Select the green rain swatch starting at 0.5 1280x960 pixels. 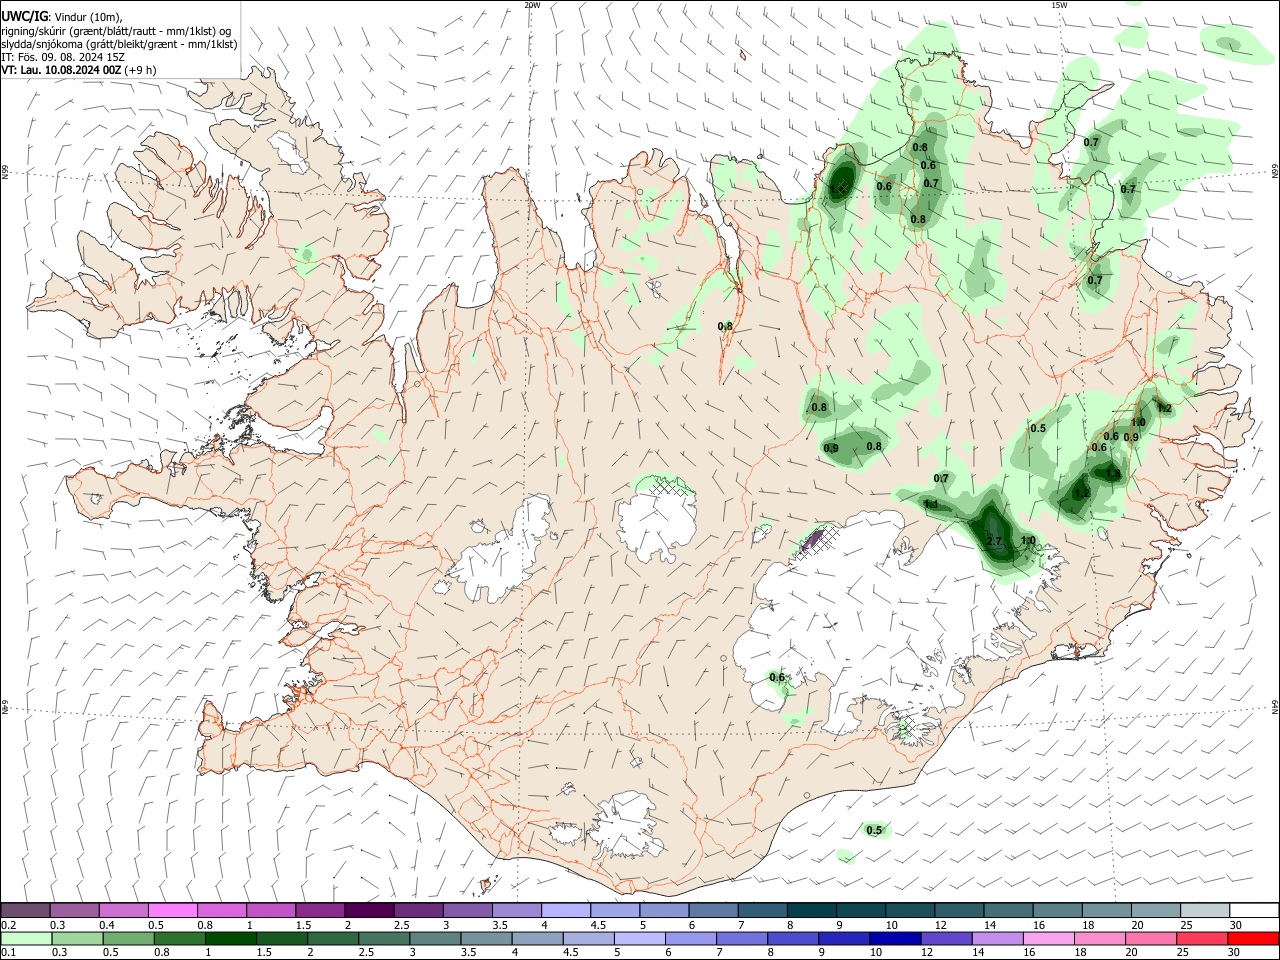point(128,938)
